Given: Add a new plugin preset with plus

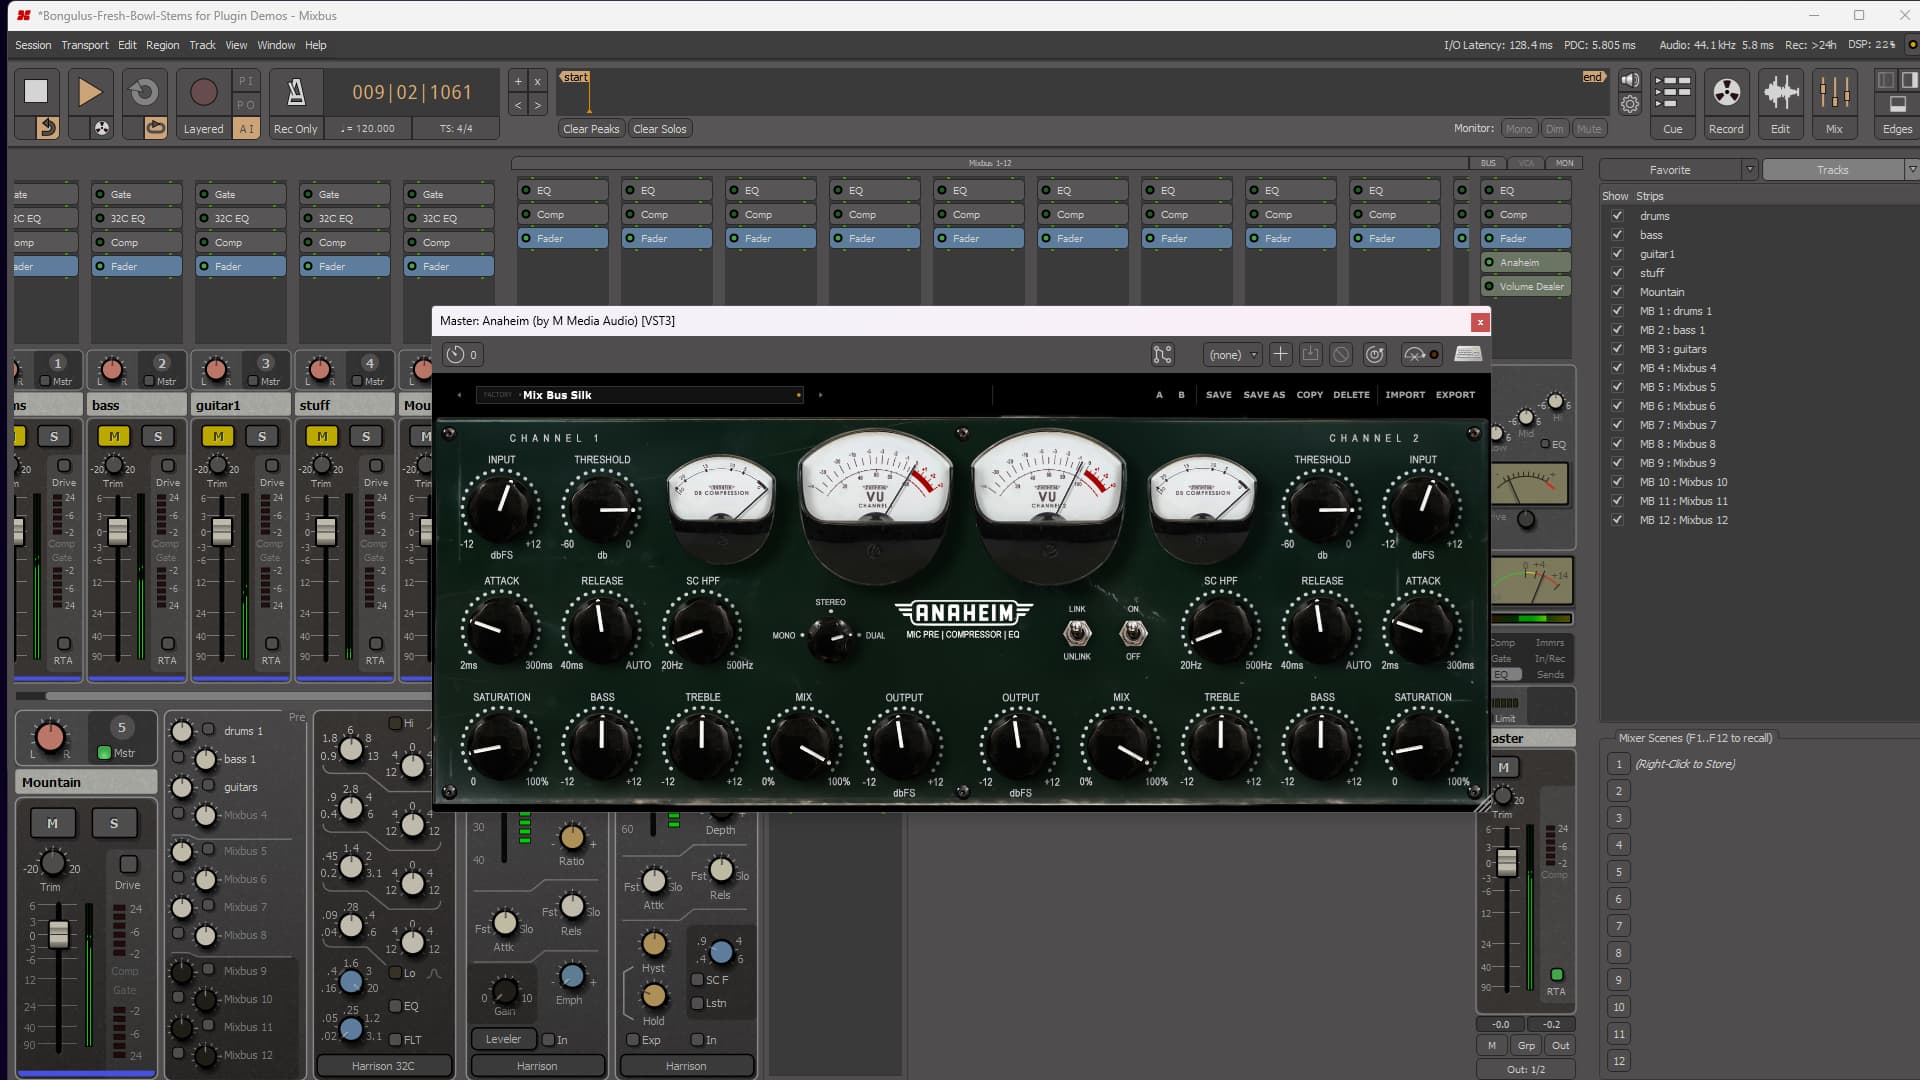Looking at the screenshot, I should click(1280, 354).
